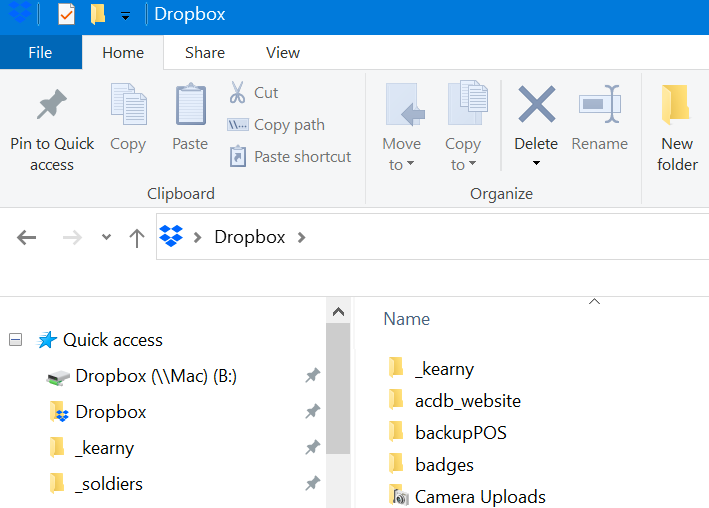Open the File menu
The image size is (709, 508).
pyautogui.click(x=40, y=53)
